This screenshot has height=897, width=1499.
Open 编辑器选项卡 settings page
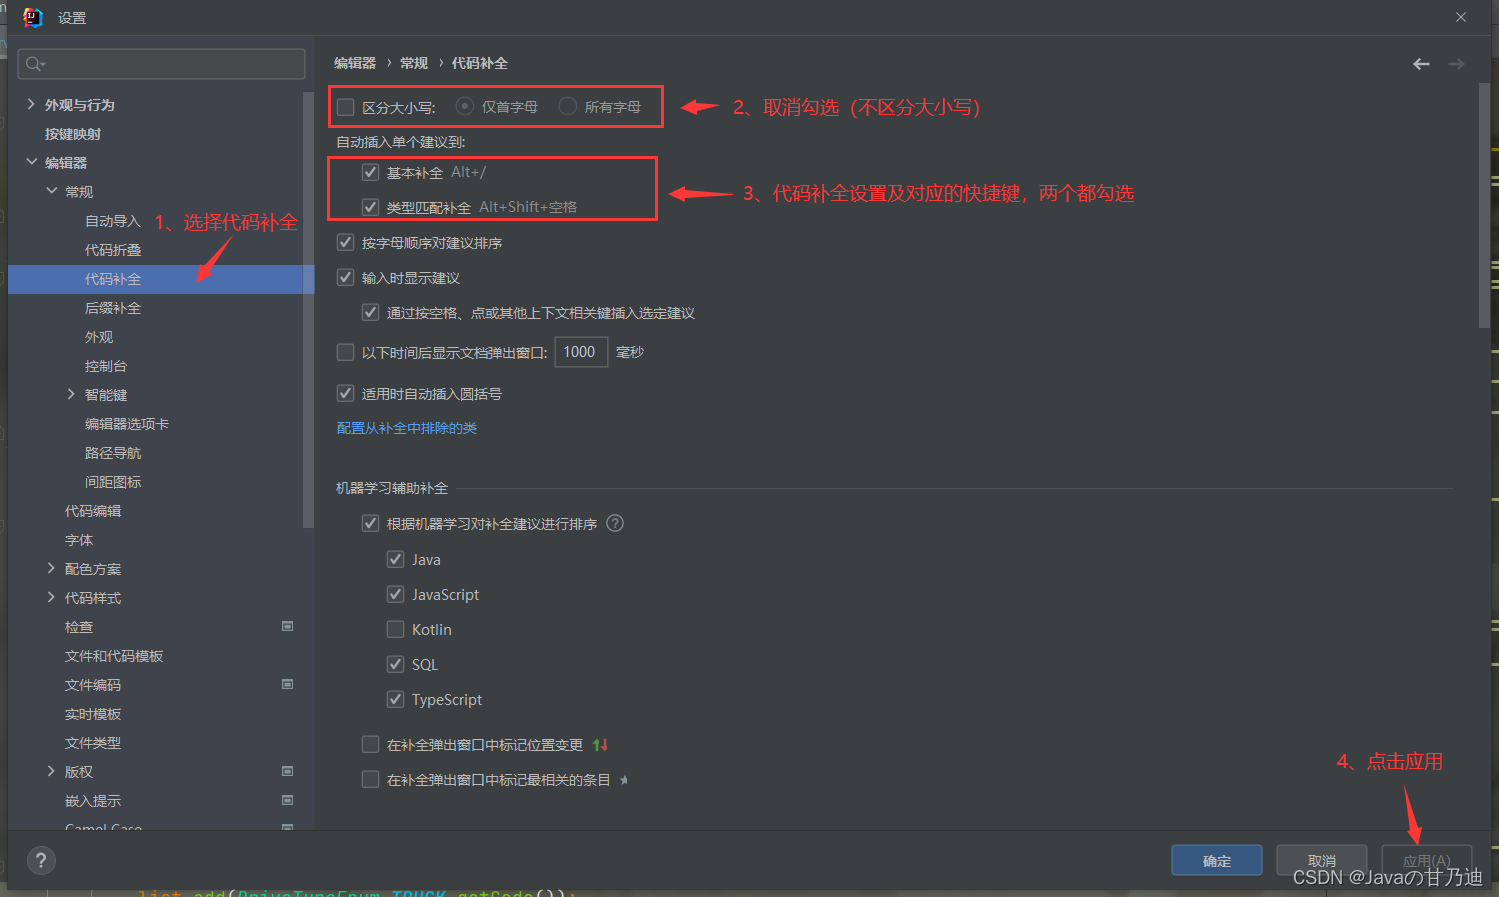(127, 424)
